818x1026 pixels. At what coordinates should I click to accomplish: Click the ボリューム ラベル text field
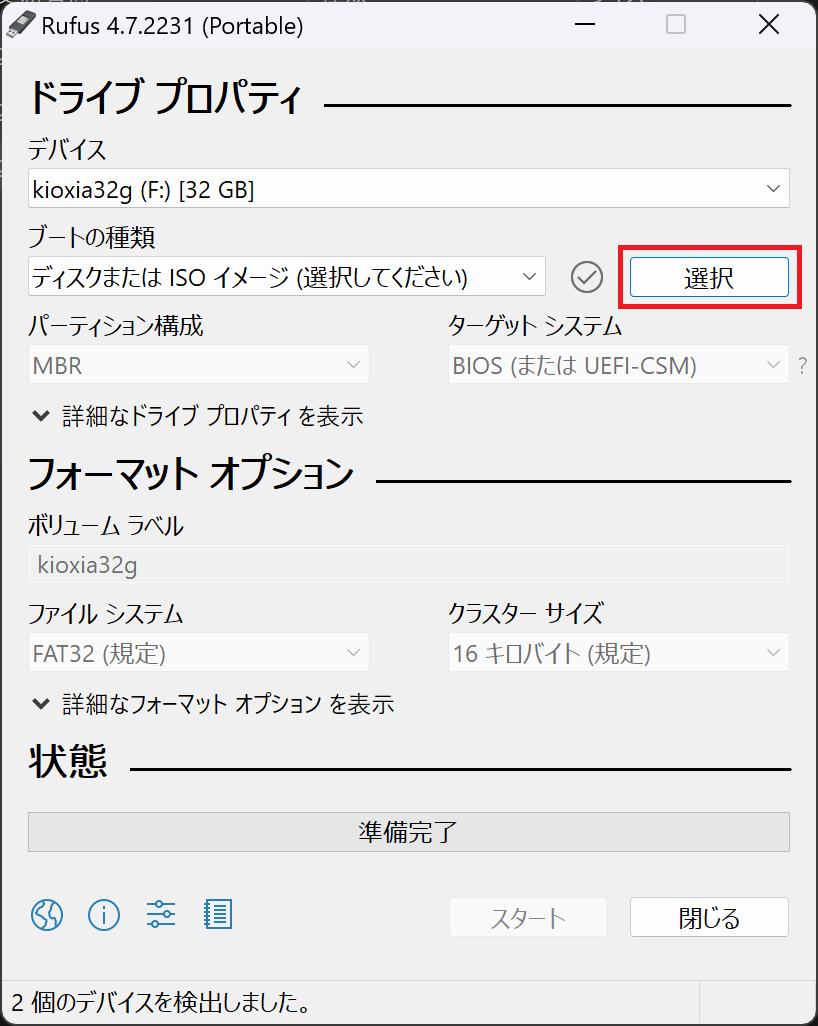(x=408, y=565)
